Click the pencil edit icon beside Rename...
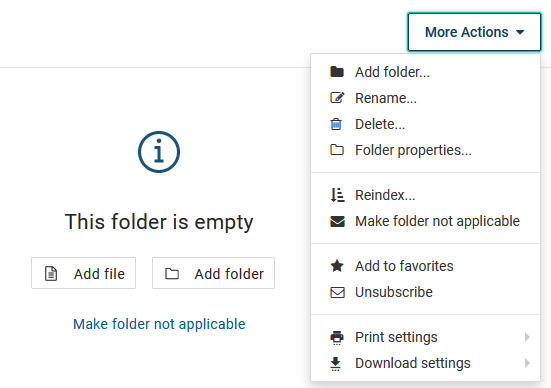 click(337, 98)
